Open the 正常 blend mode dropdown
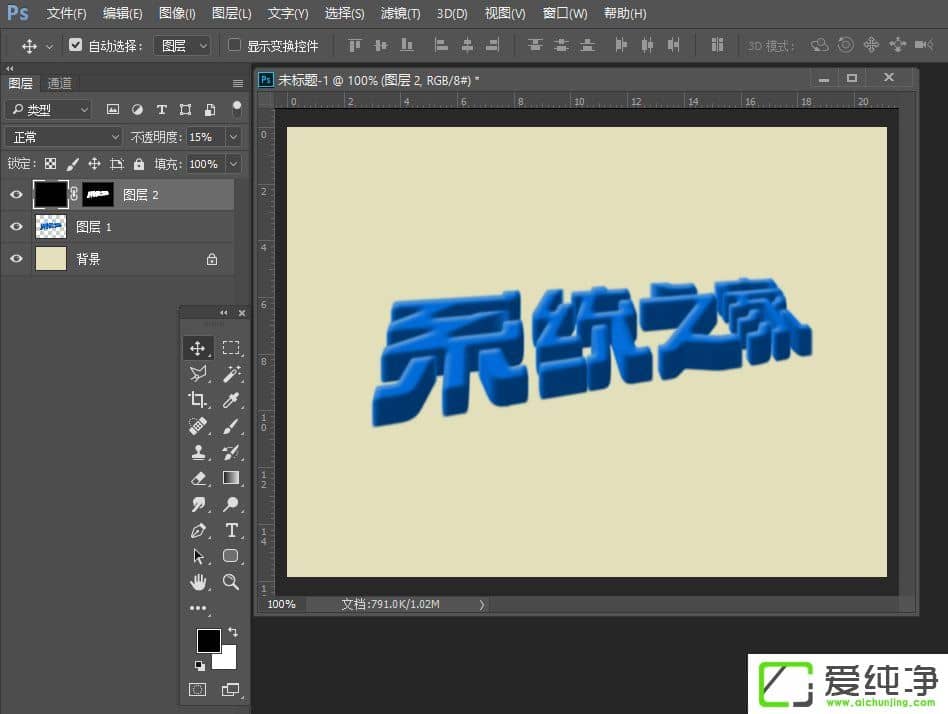Image resolution: width=948 pixels, height=714 pixels. [x=63, y=137]
